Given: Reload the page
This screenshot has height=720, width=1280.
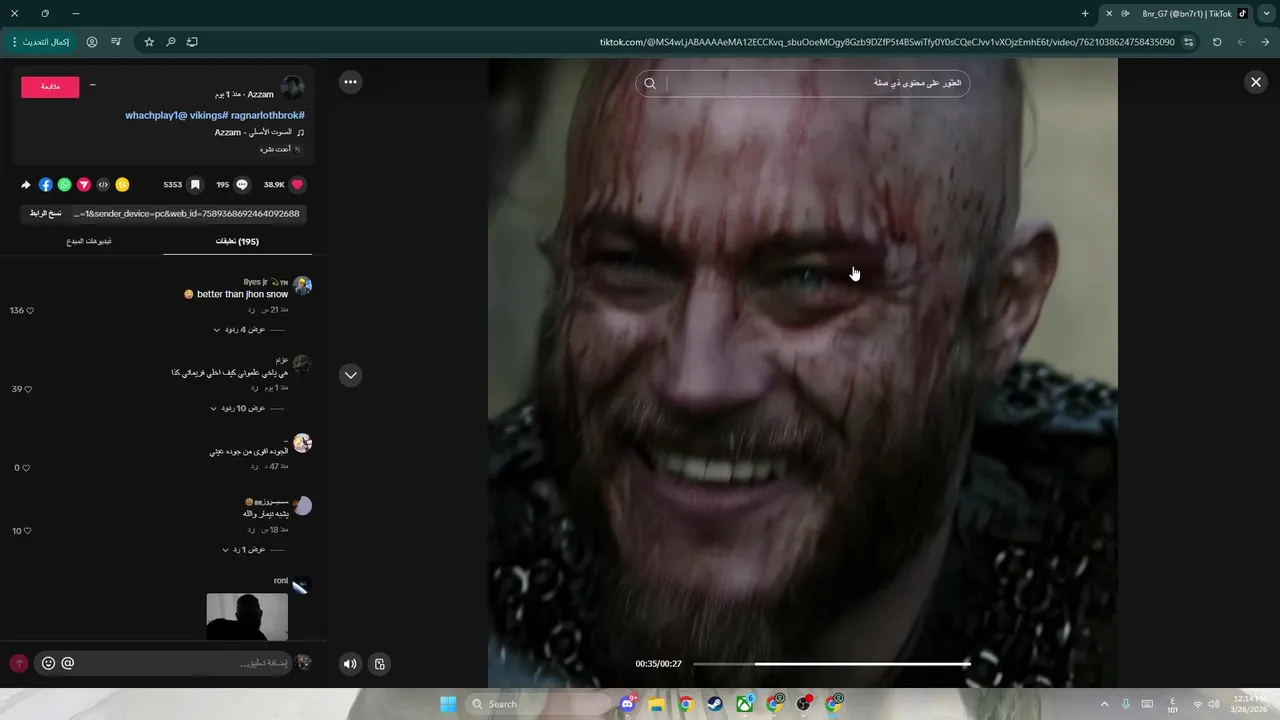Looking at the screenshot, I should pos(1217,42).
